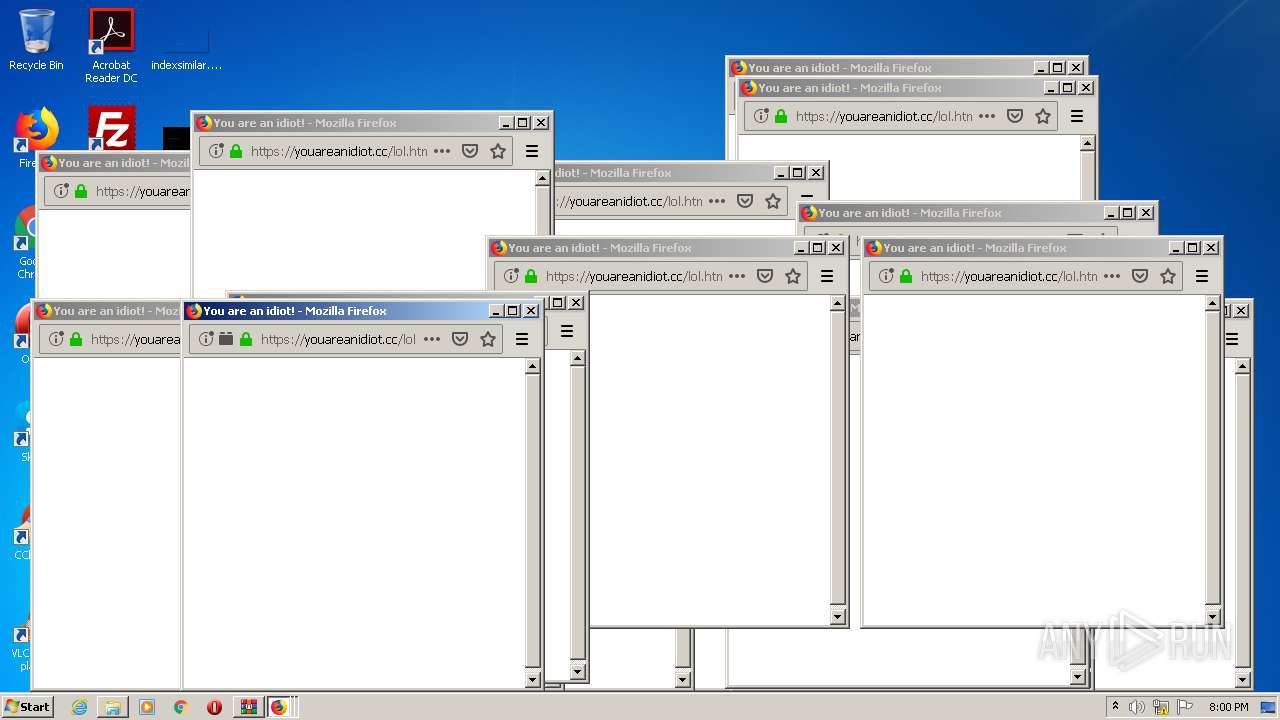Image resolution: width=1280 pixels, height=720 pixels.
Task: Bookmark the page in the front top-right Firefox window
Action: 1043,116
